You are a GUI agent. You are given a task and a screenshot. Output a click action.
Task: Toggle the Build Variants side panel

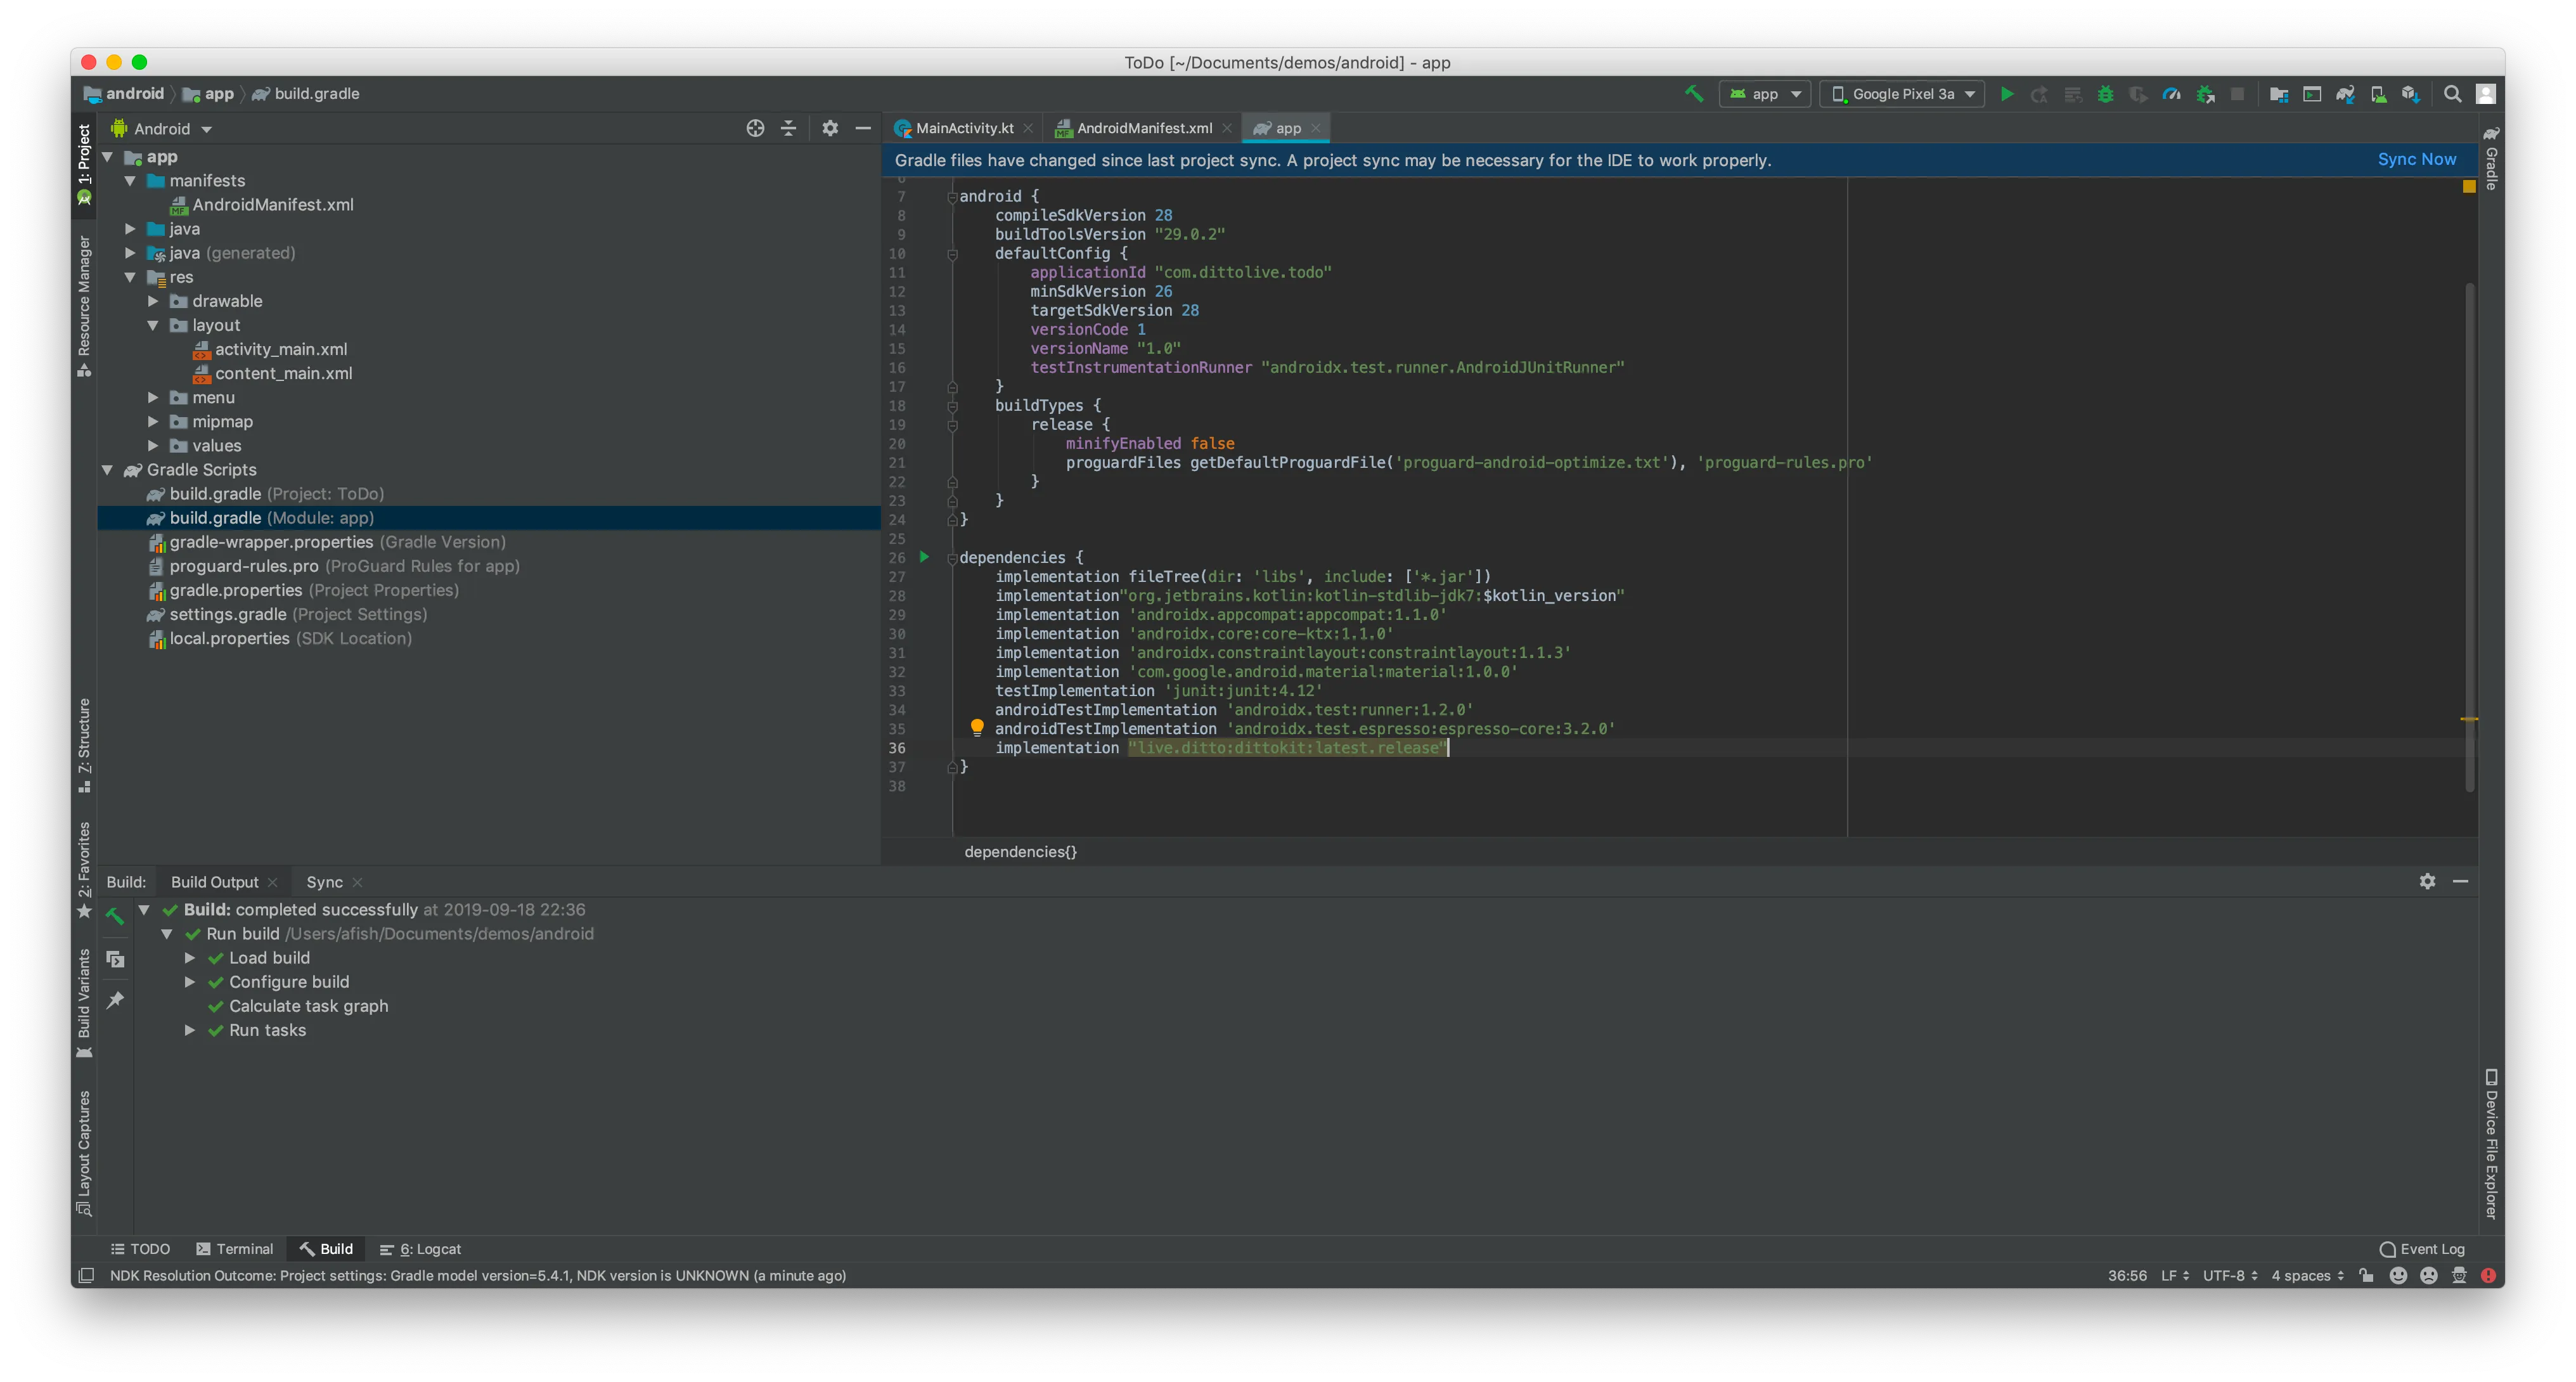click(84, 1003)
